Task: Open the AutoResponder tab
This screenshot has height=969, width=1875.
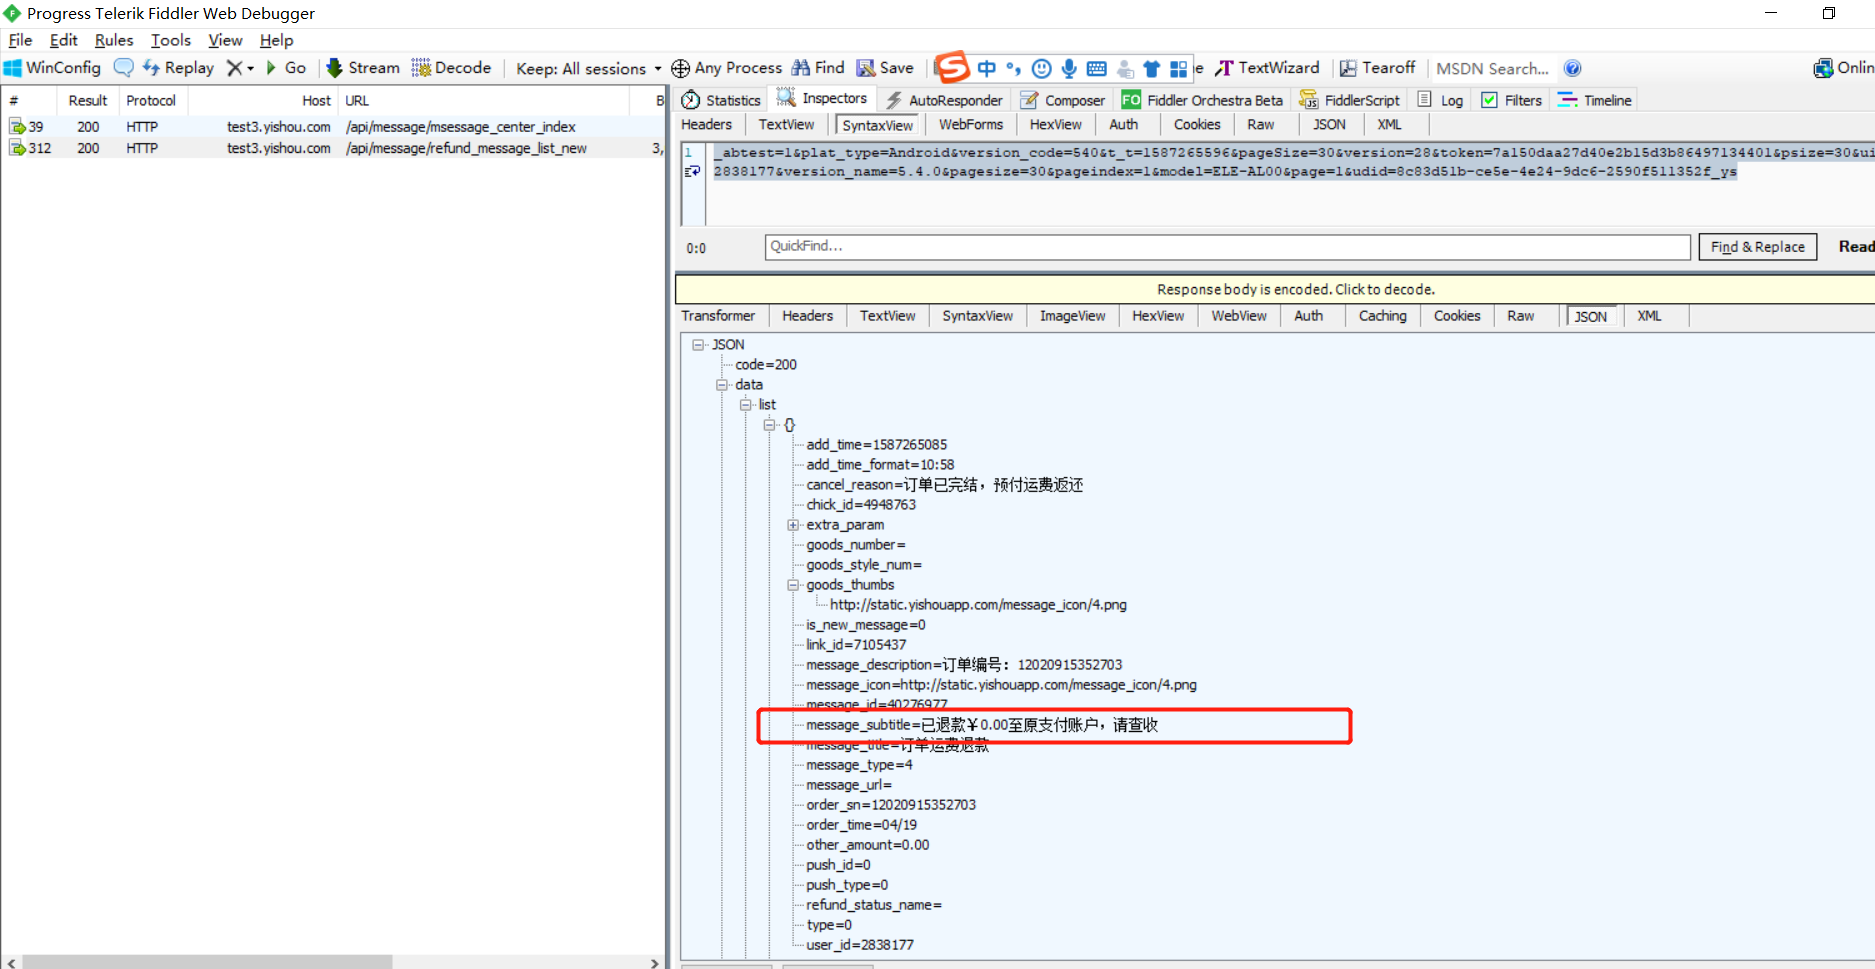Action: pyautogui.click(x=943, y=100)
